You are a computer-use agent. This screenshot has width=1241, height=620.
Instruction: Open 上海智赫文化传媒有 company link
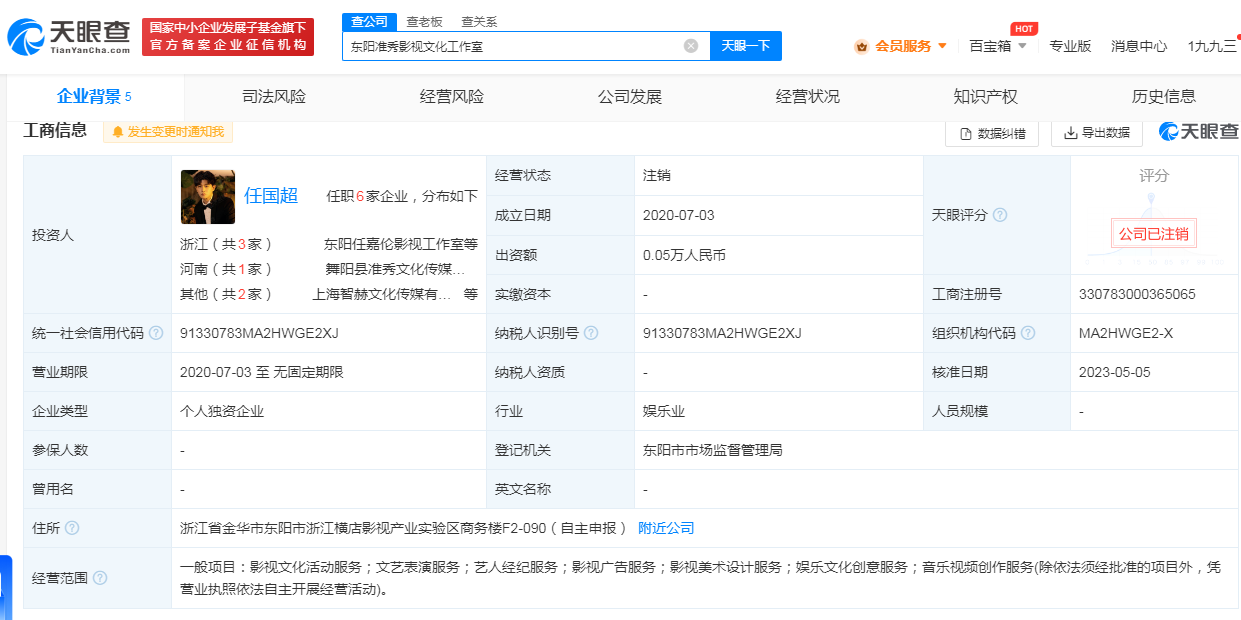(x=382, y=294)
